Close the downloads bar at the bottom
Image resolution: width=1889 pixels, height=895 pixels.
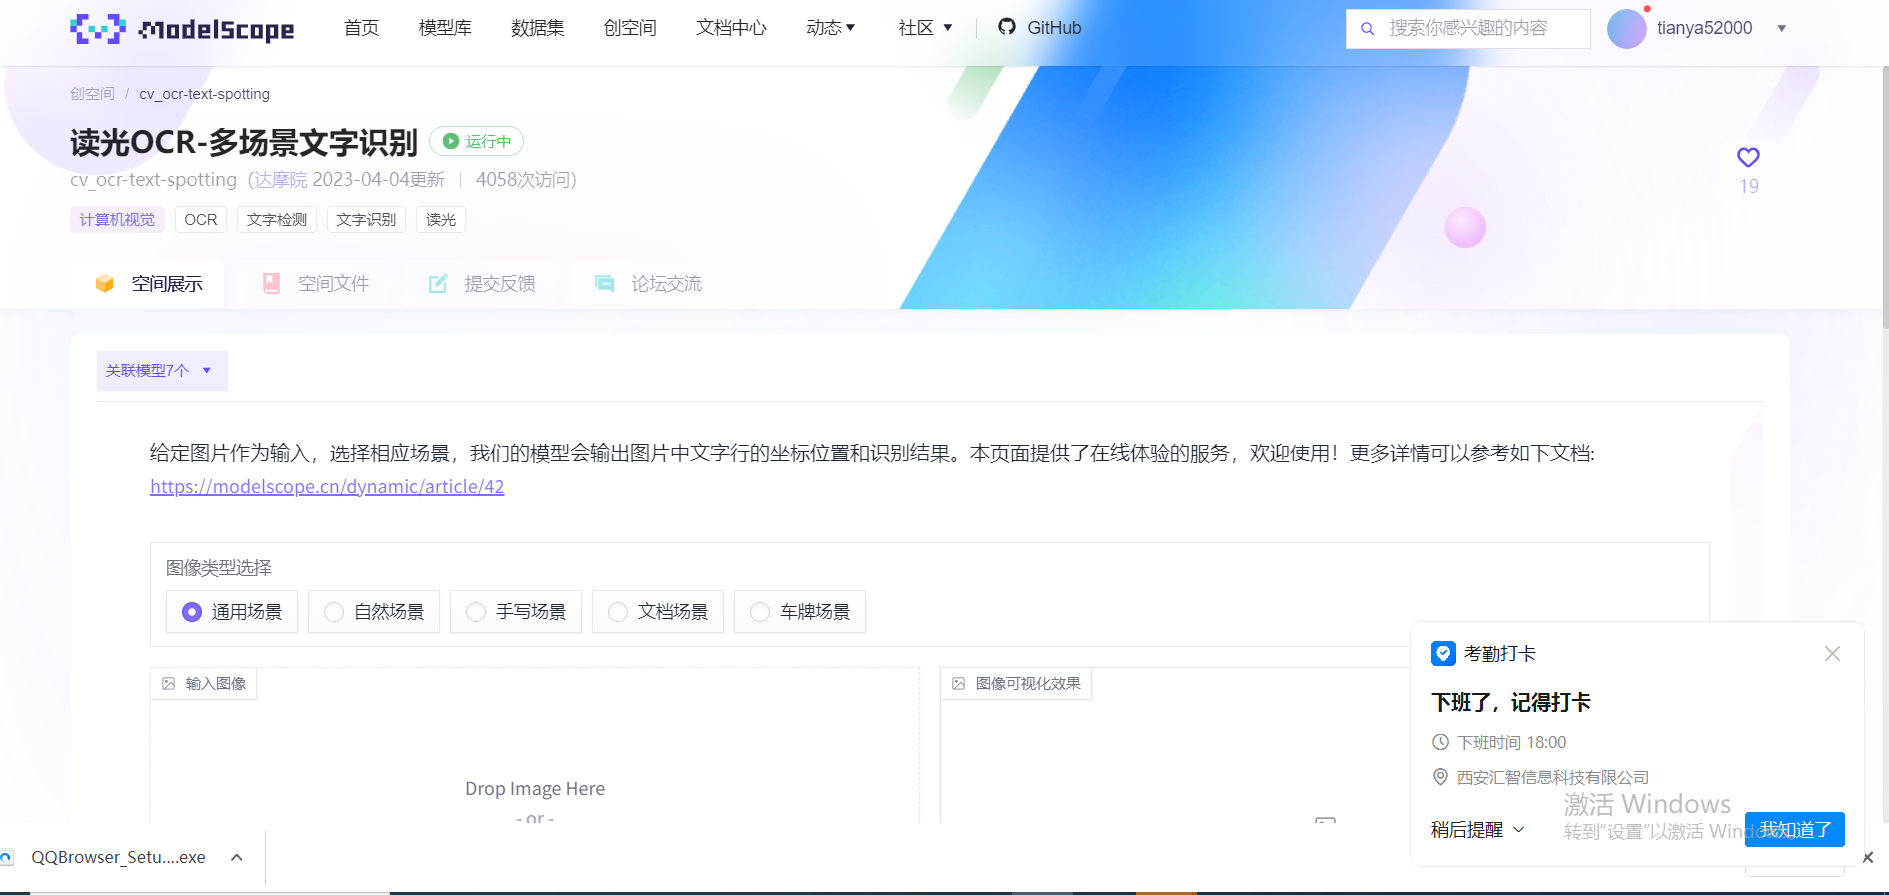1868,857
